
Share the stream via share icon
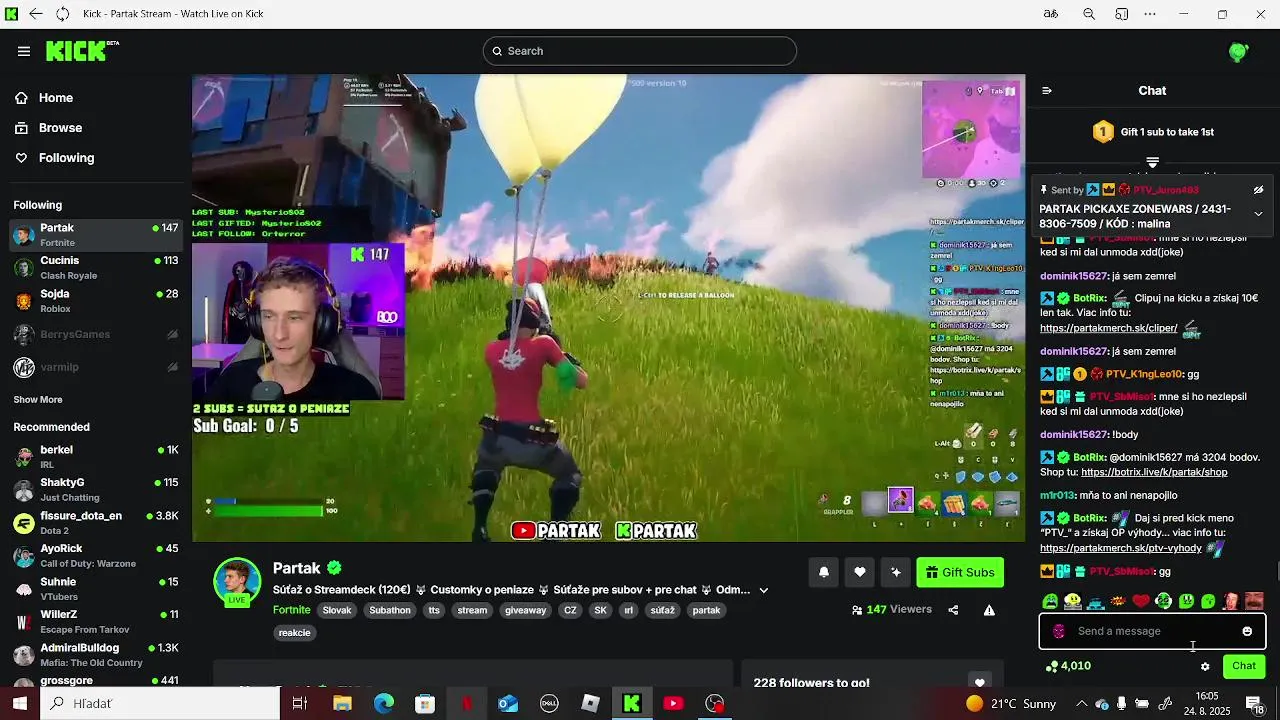[x=953, y=610]
